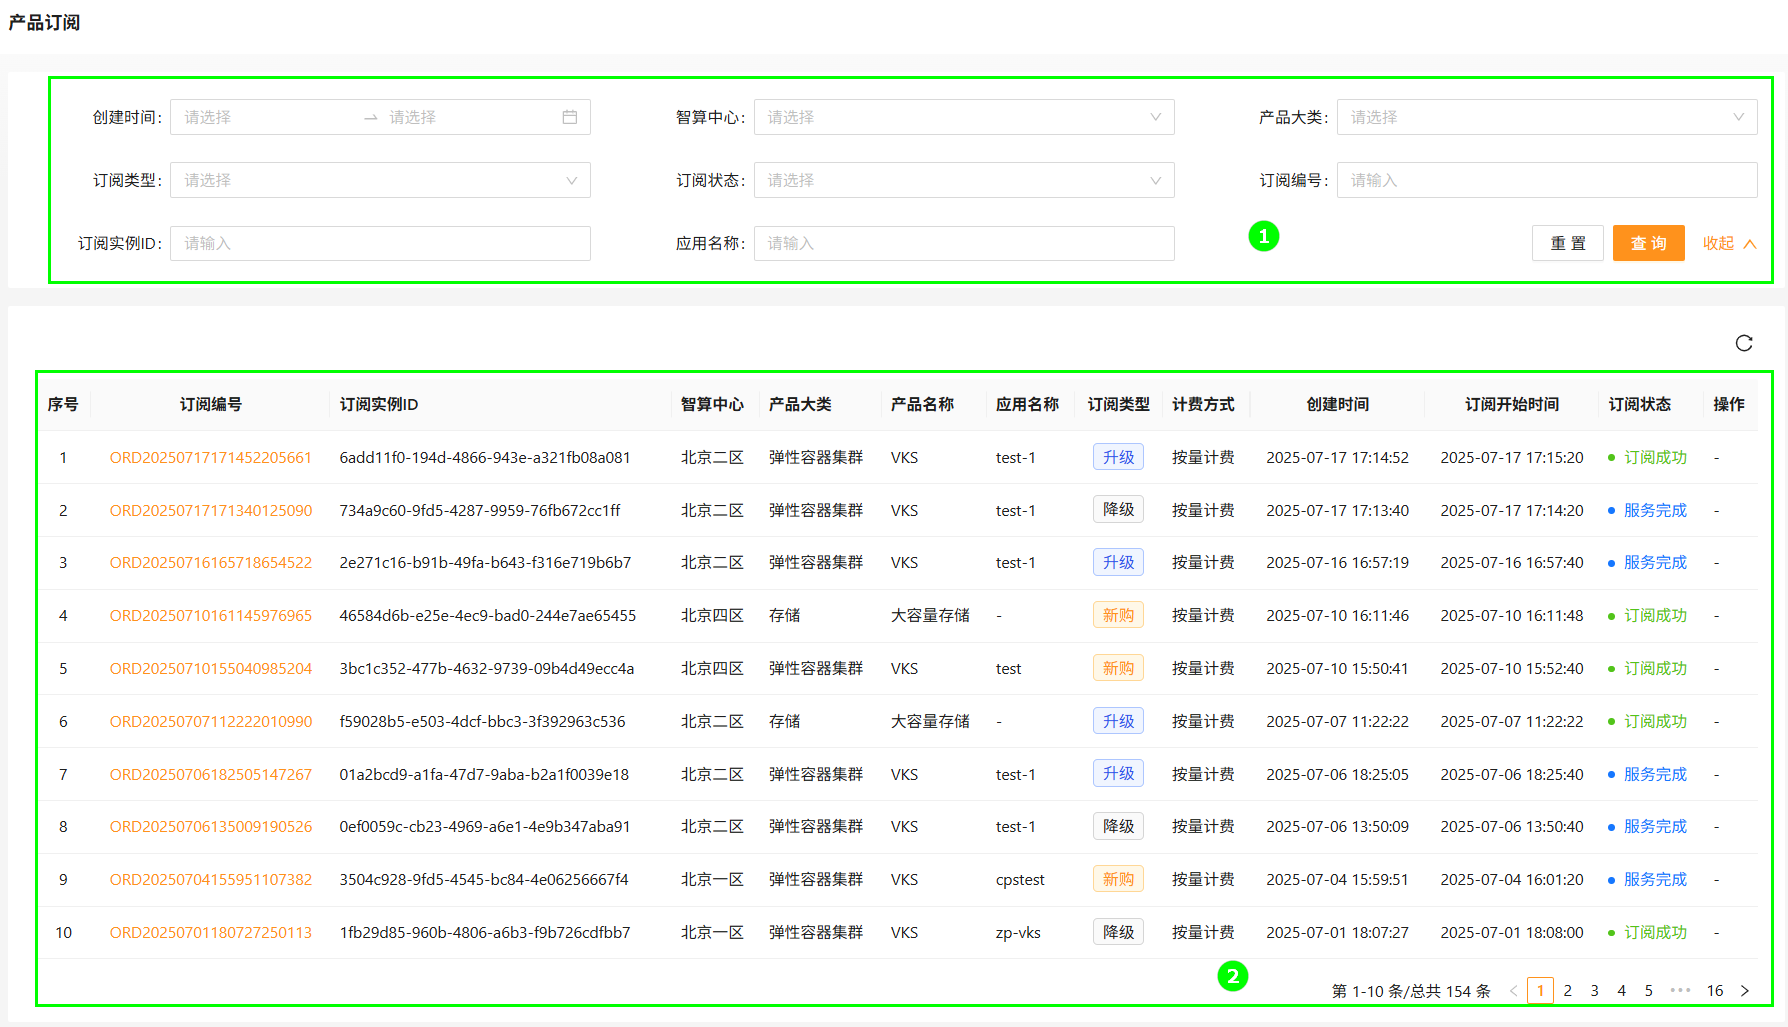The height and width of the screenshot is (1027, 1788).
Task: Click the 订阅实例ID column header
Action: 379,404
